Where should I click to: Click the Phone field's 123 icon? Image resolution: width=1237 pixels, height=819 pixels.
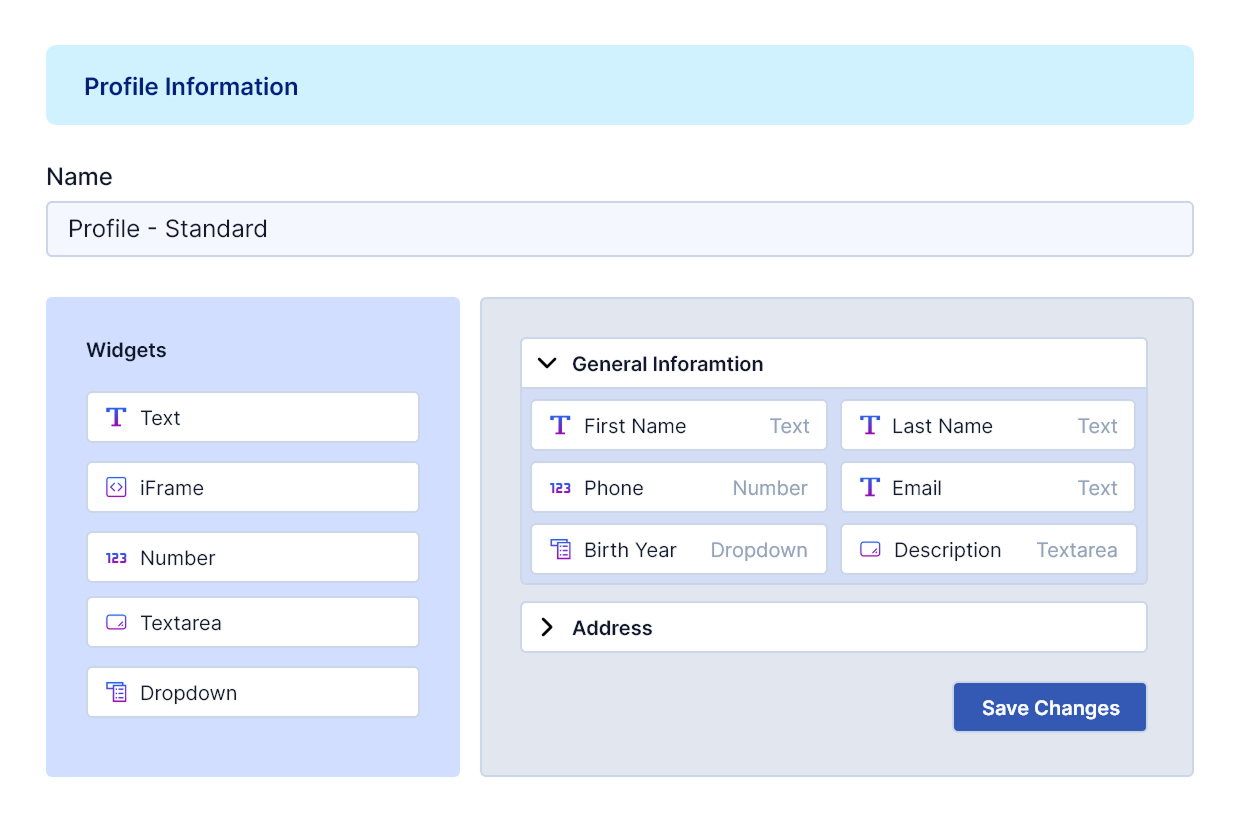pyautogui.click(x=560, y=488)
